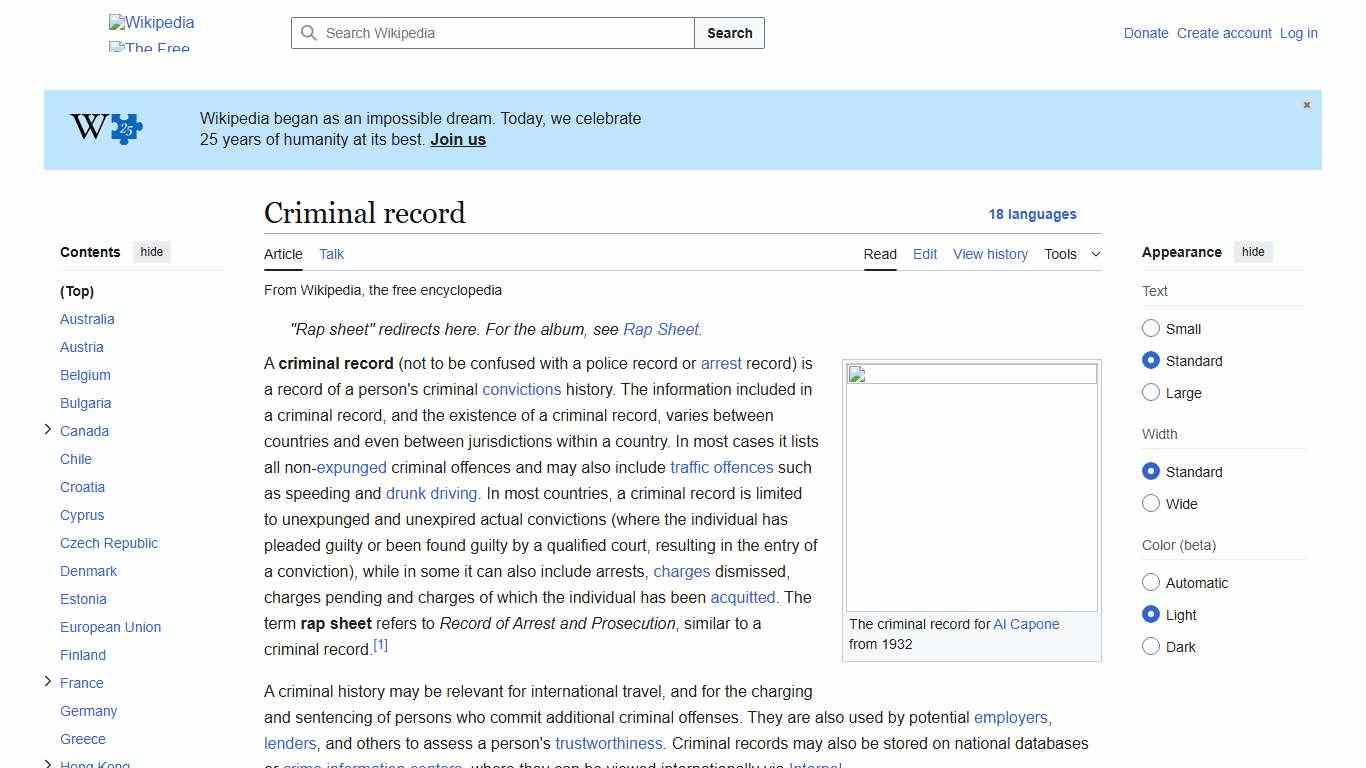This screenshot has height=768, width=1366.
Task: Switch to the Talk tab
Action: pyautogui.click(x=331, y=254)
